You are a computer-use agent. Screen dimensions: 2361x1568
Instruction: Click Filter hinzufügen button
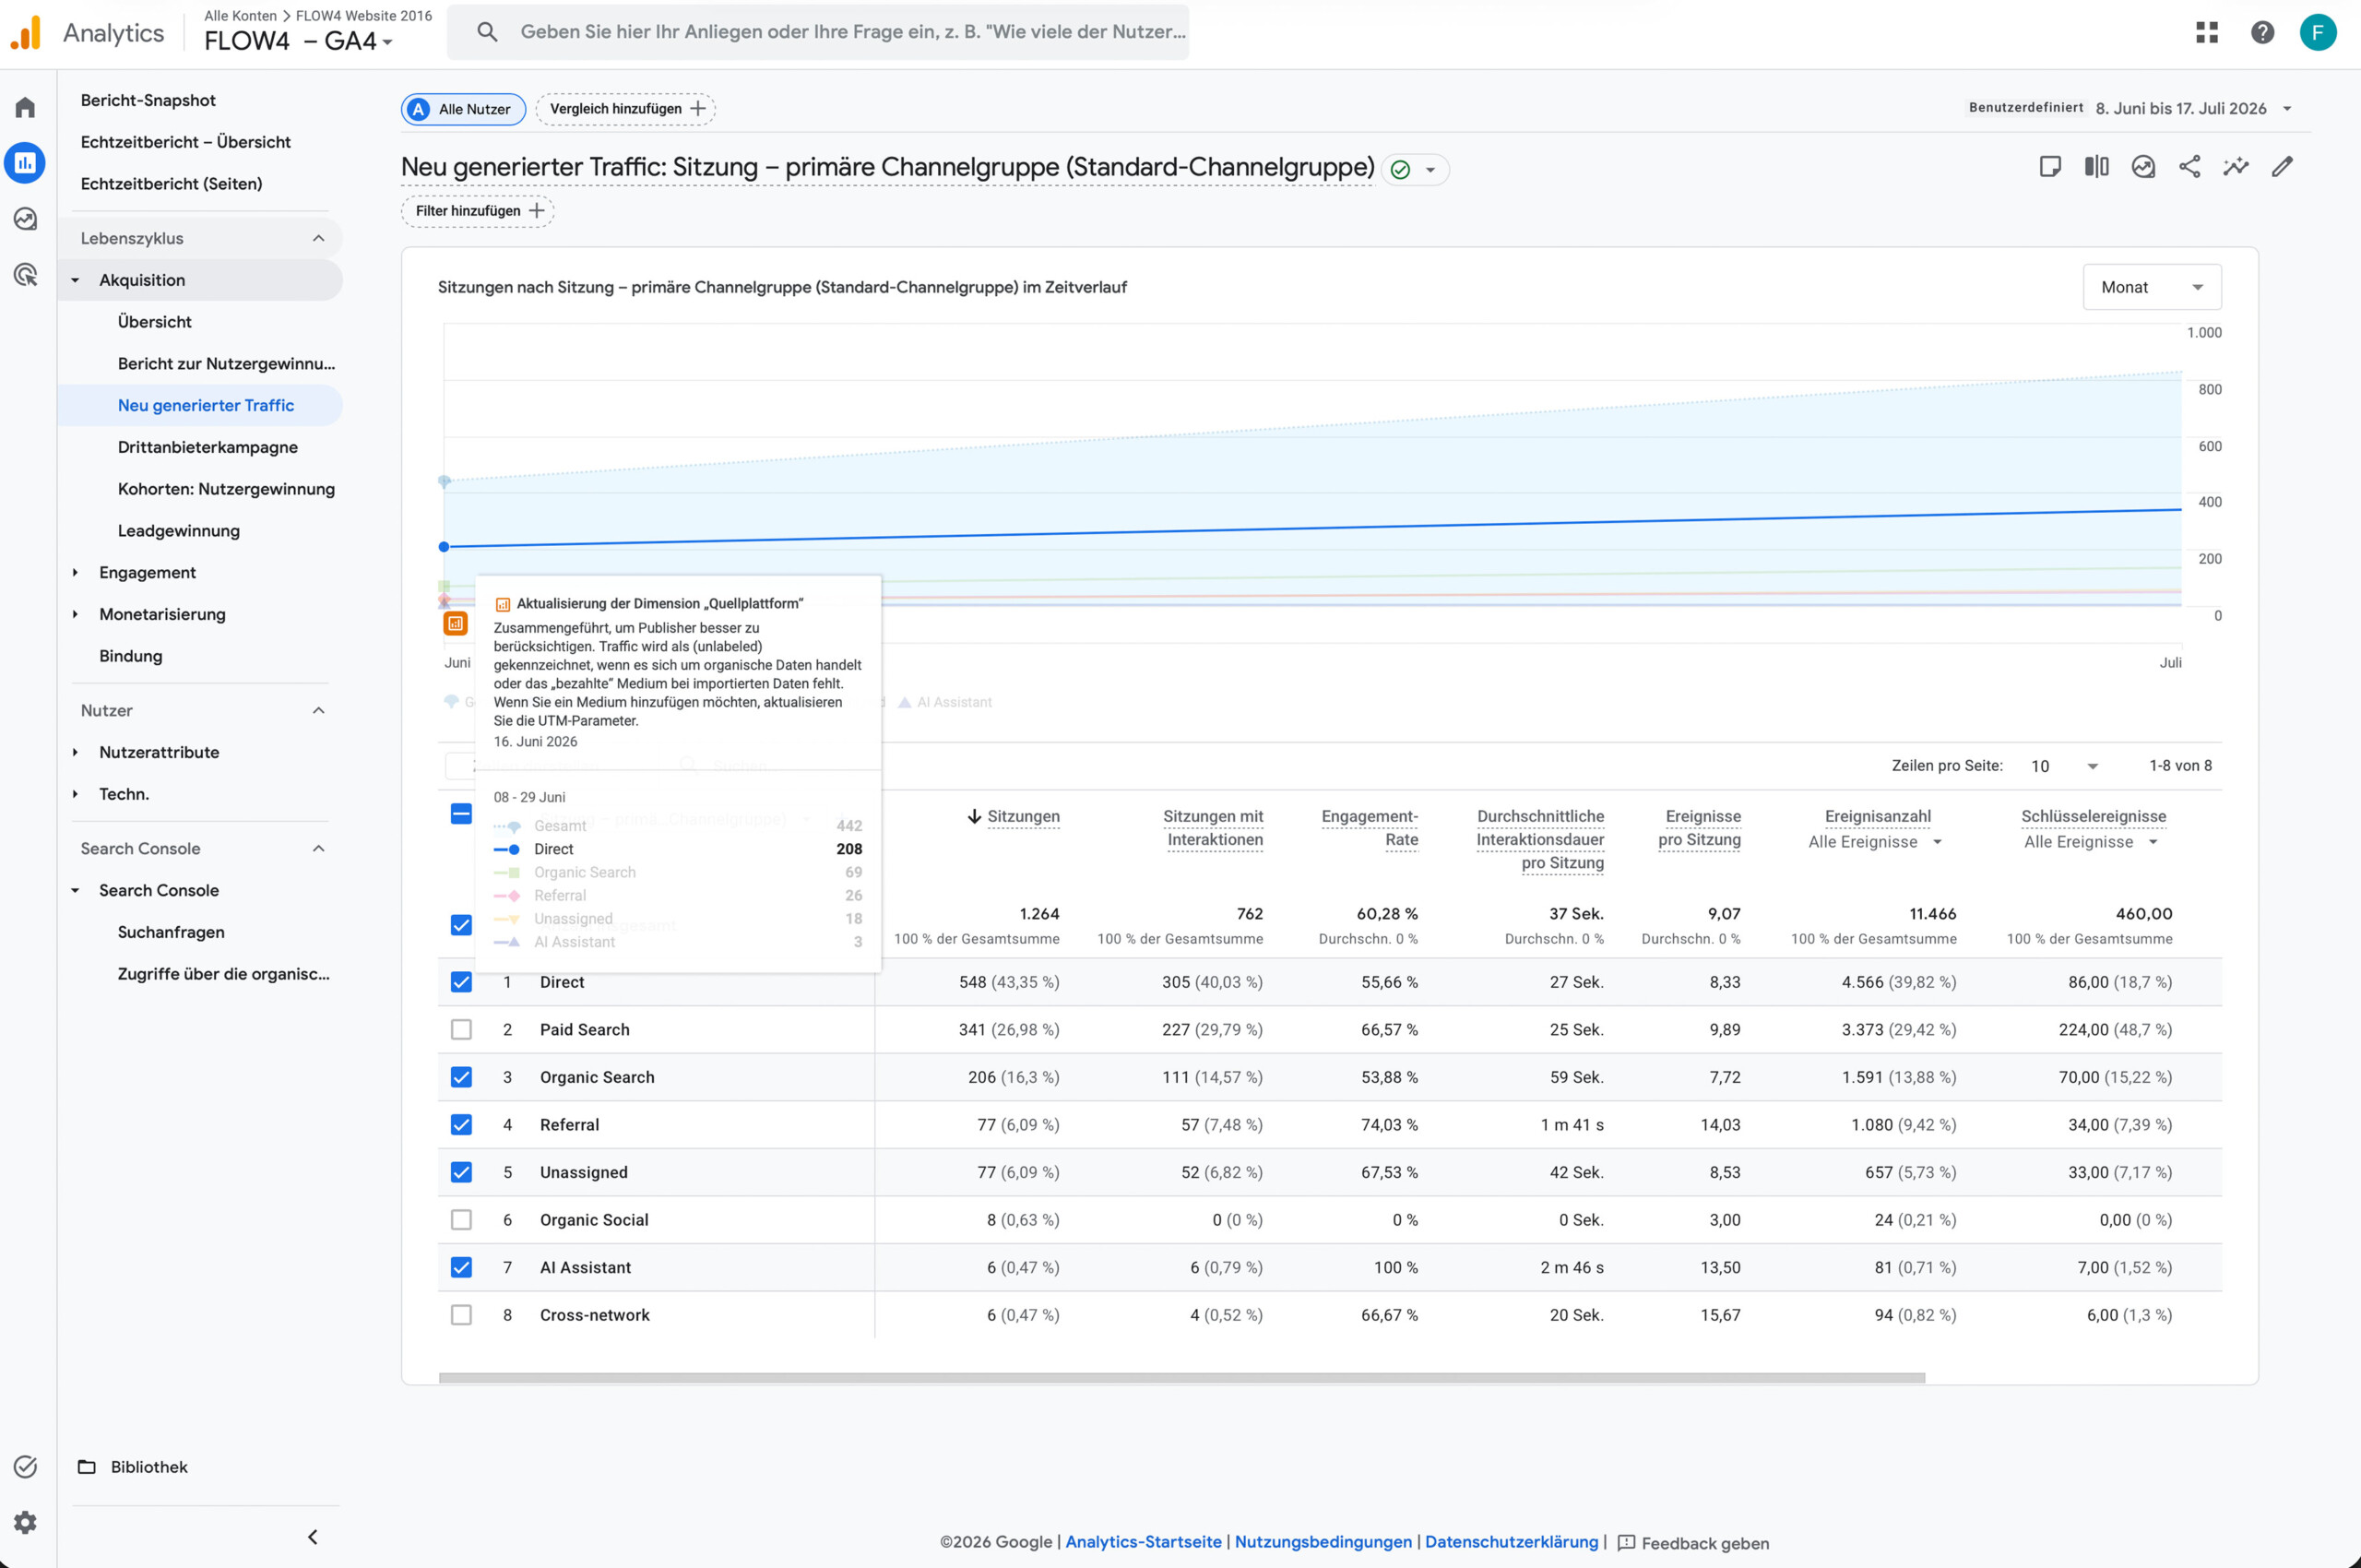pyautogui.click(x=478, y=211)
